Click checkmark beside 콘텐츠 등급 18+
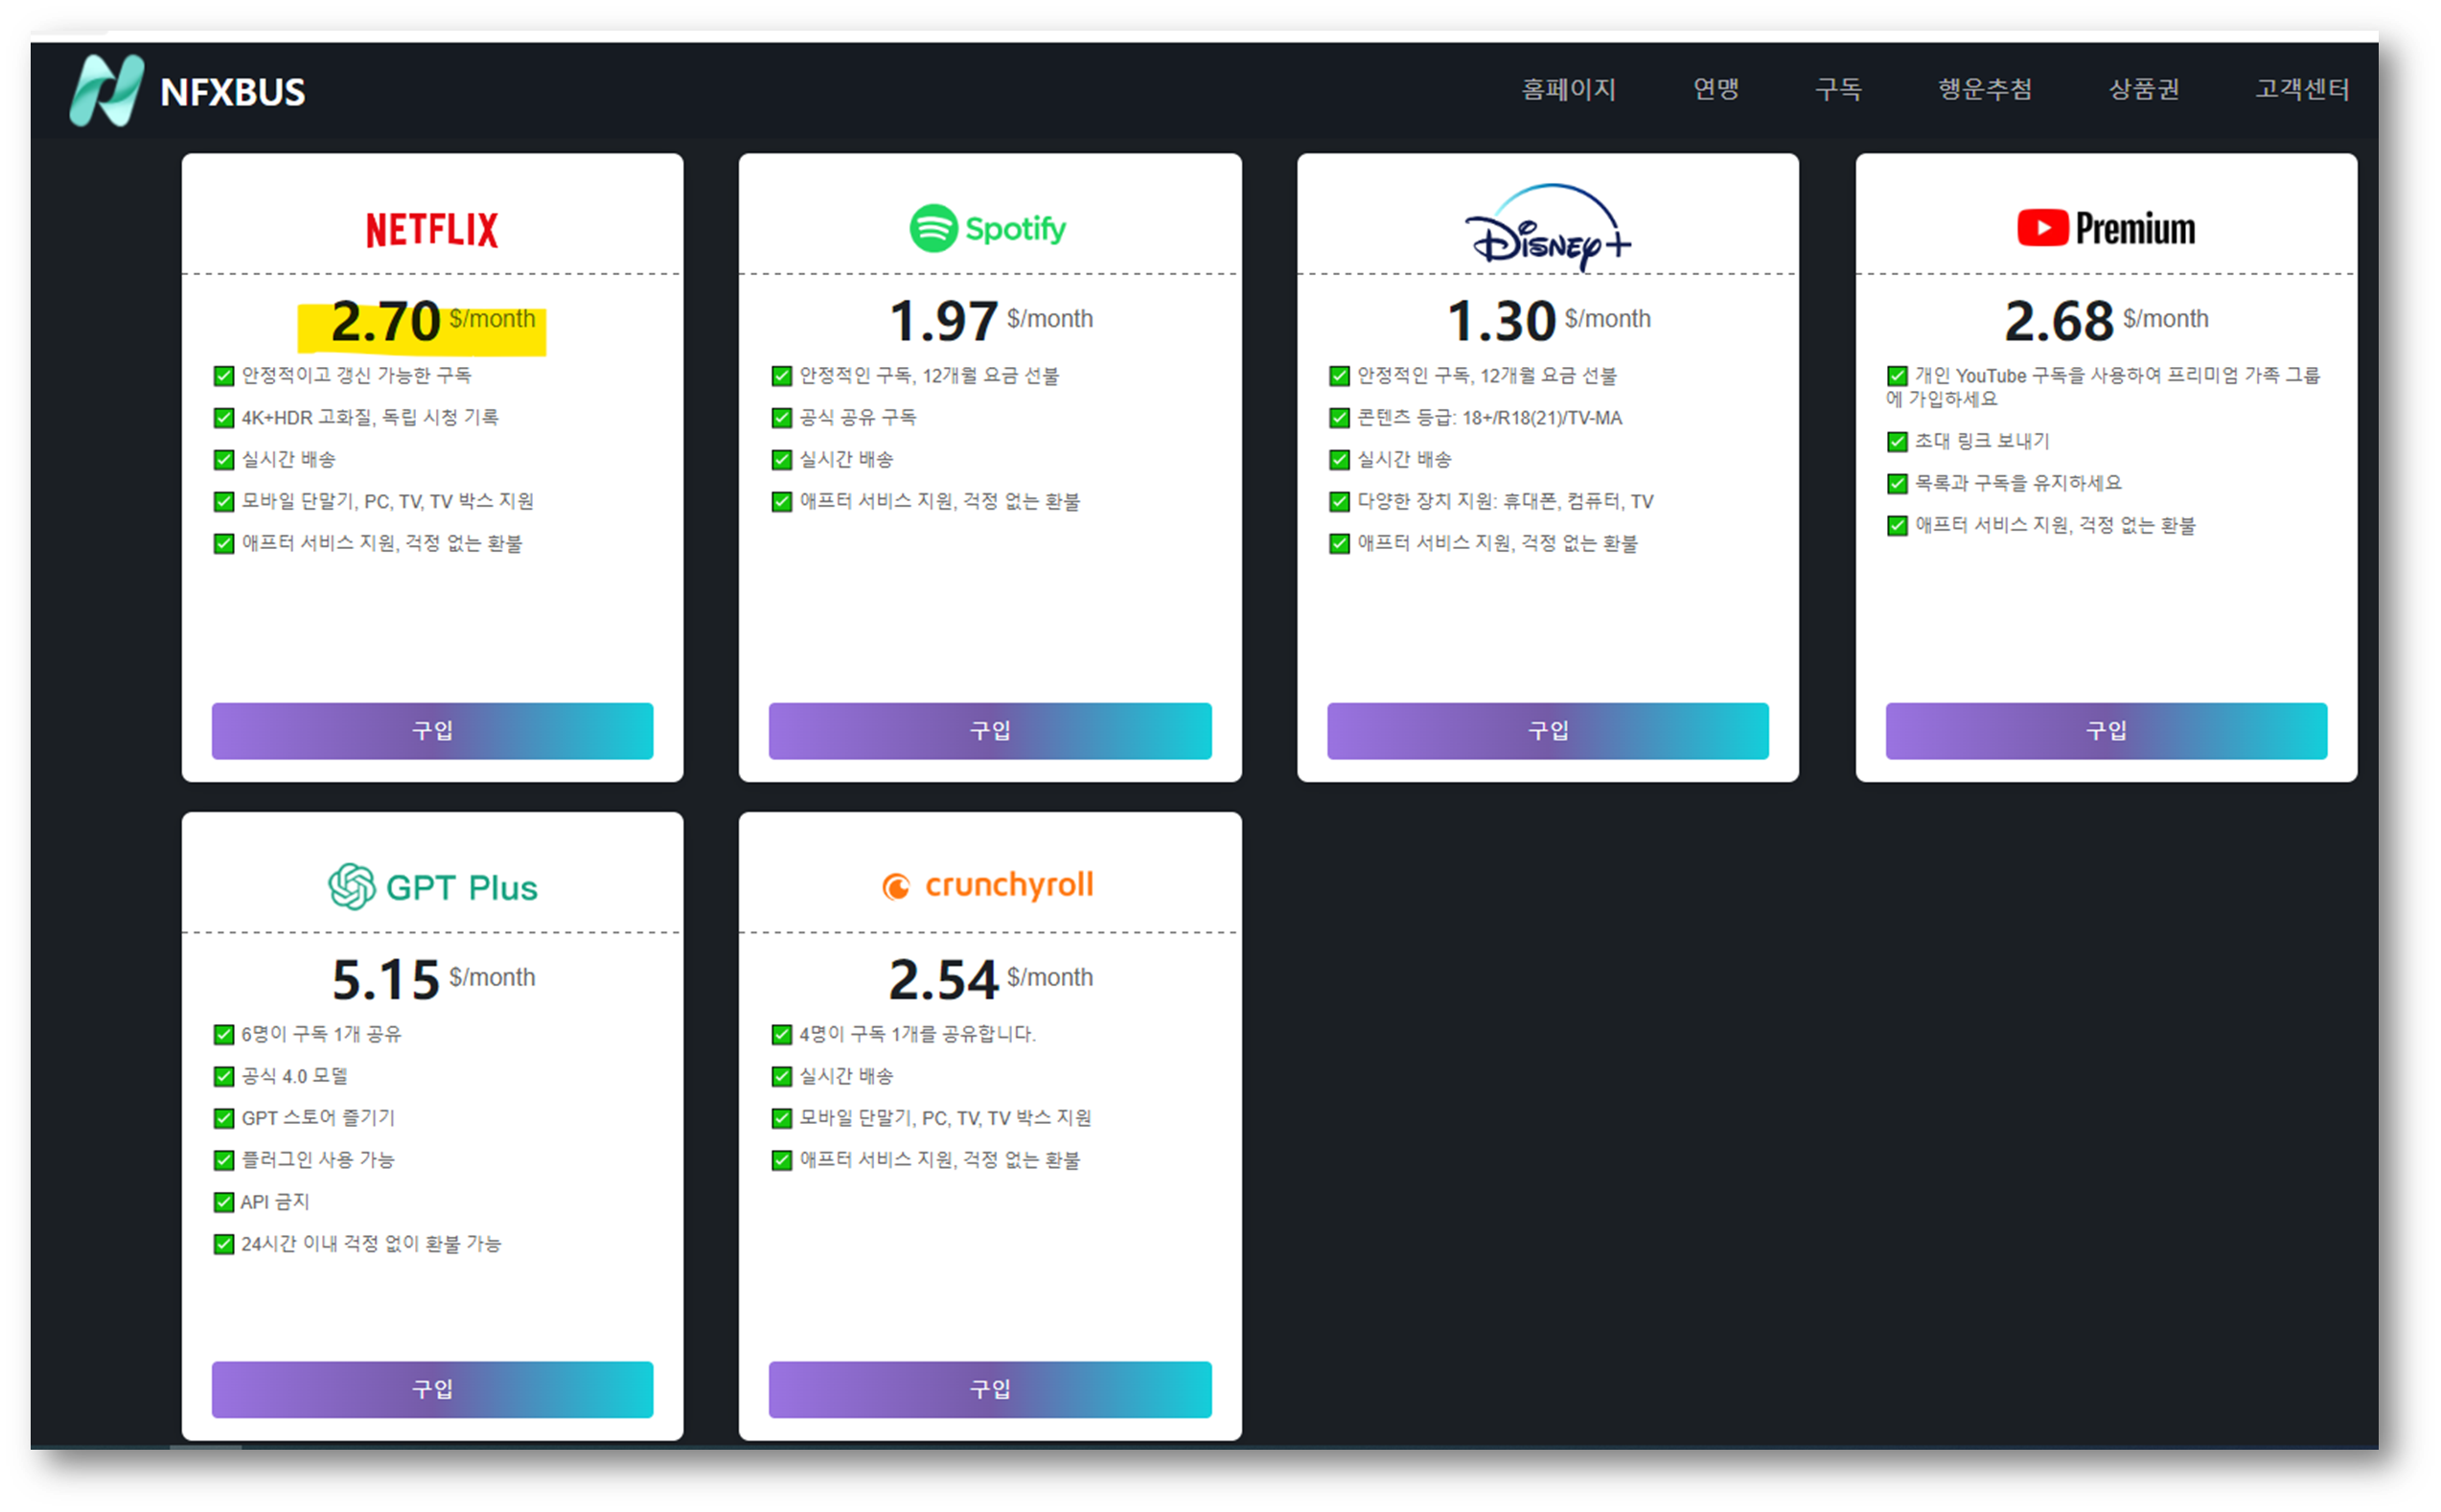Image resolution: width=2441 pixels, height=1512 pixels. [1339, 418]
